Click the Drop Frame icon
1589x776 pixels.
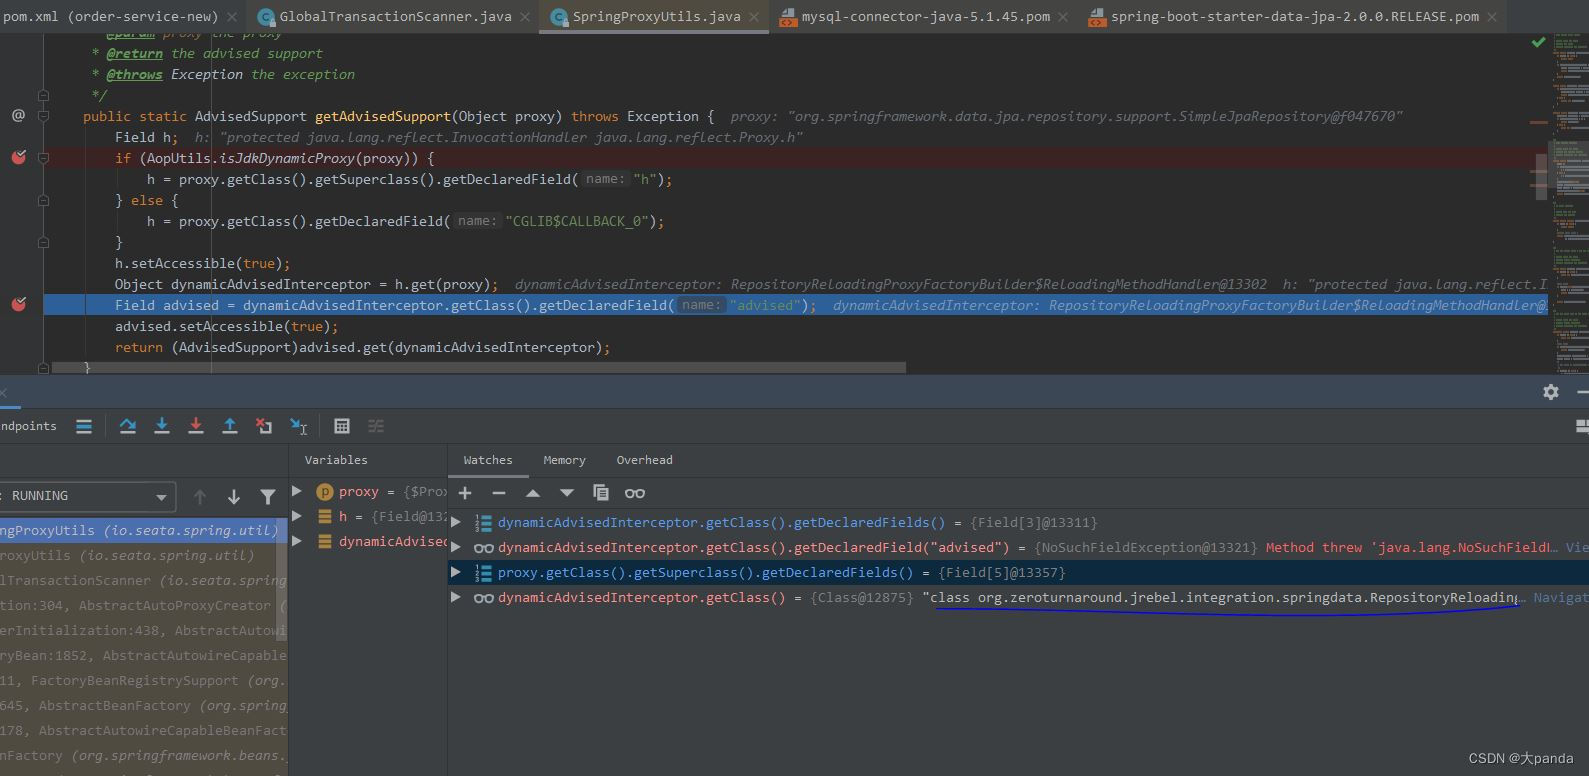263,426
